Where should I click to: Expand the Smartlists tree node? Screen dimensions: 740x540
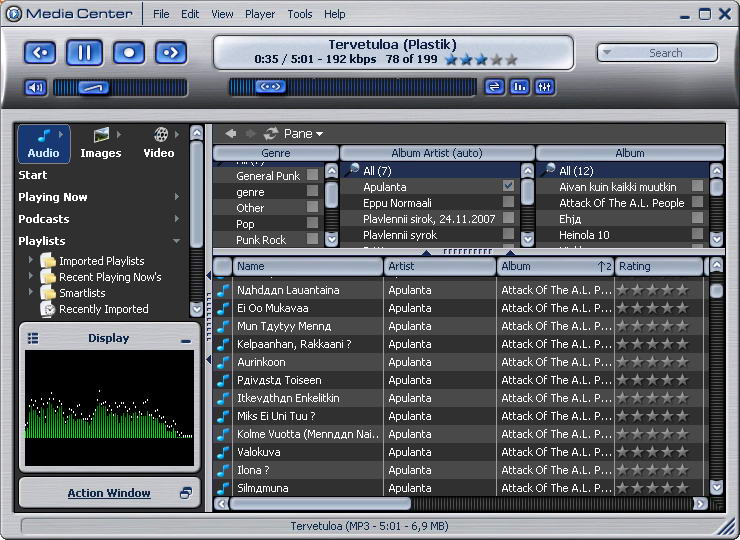(31, 292)
